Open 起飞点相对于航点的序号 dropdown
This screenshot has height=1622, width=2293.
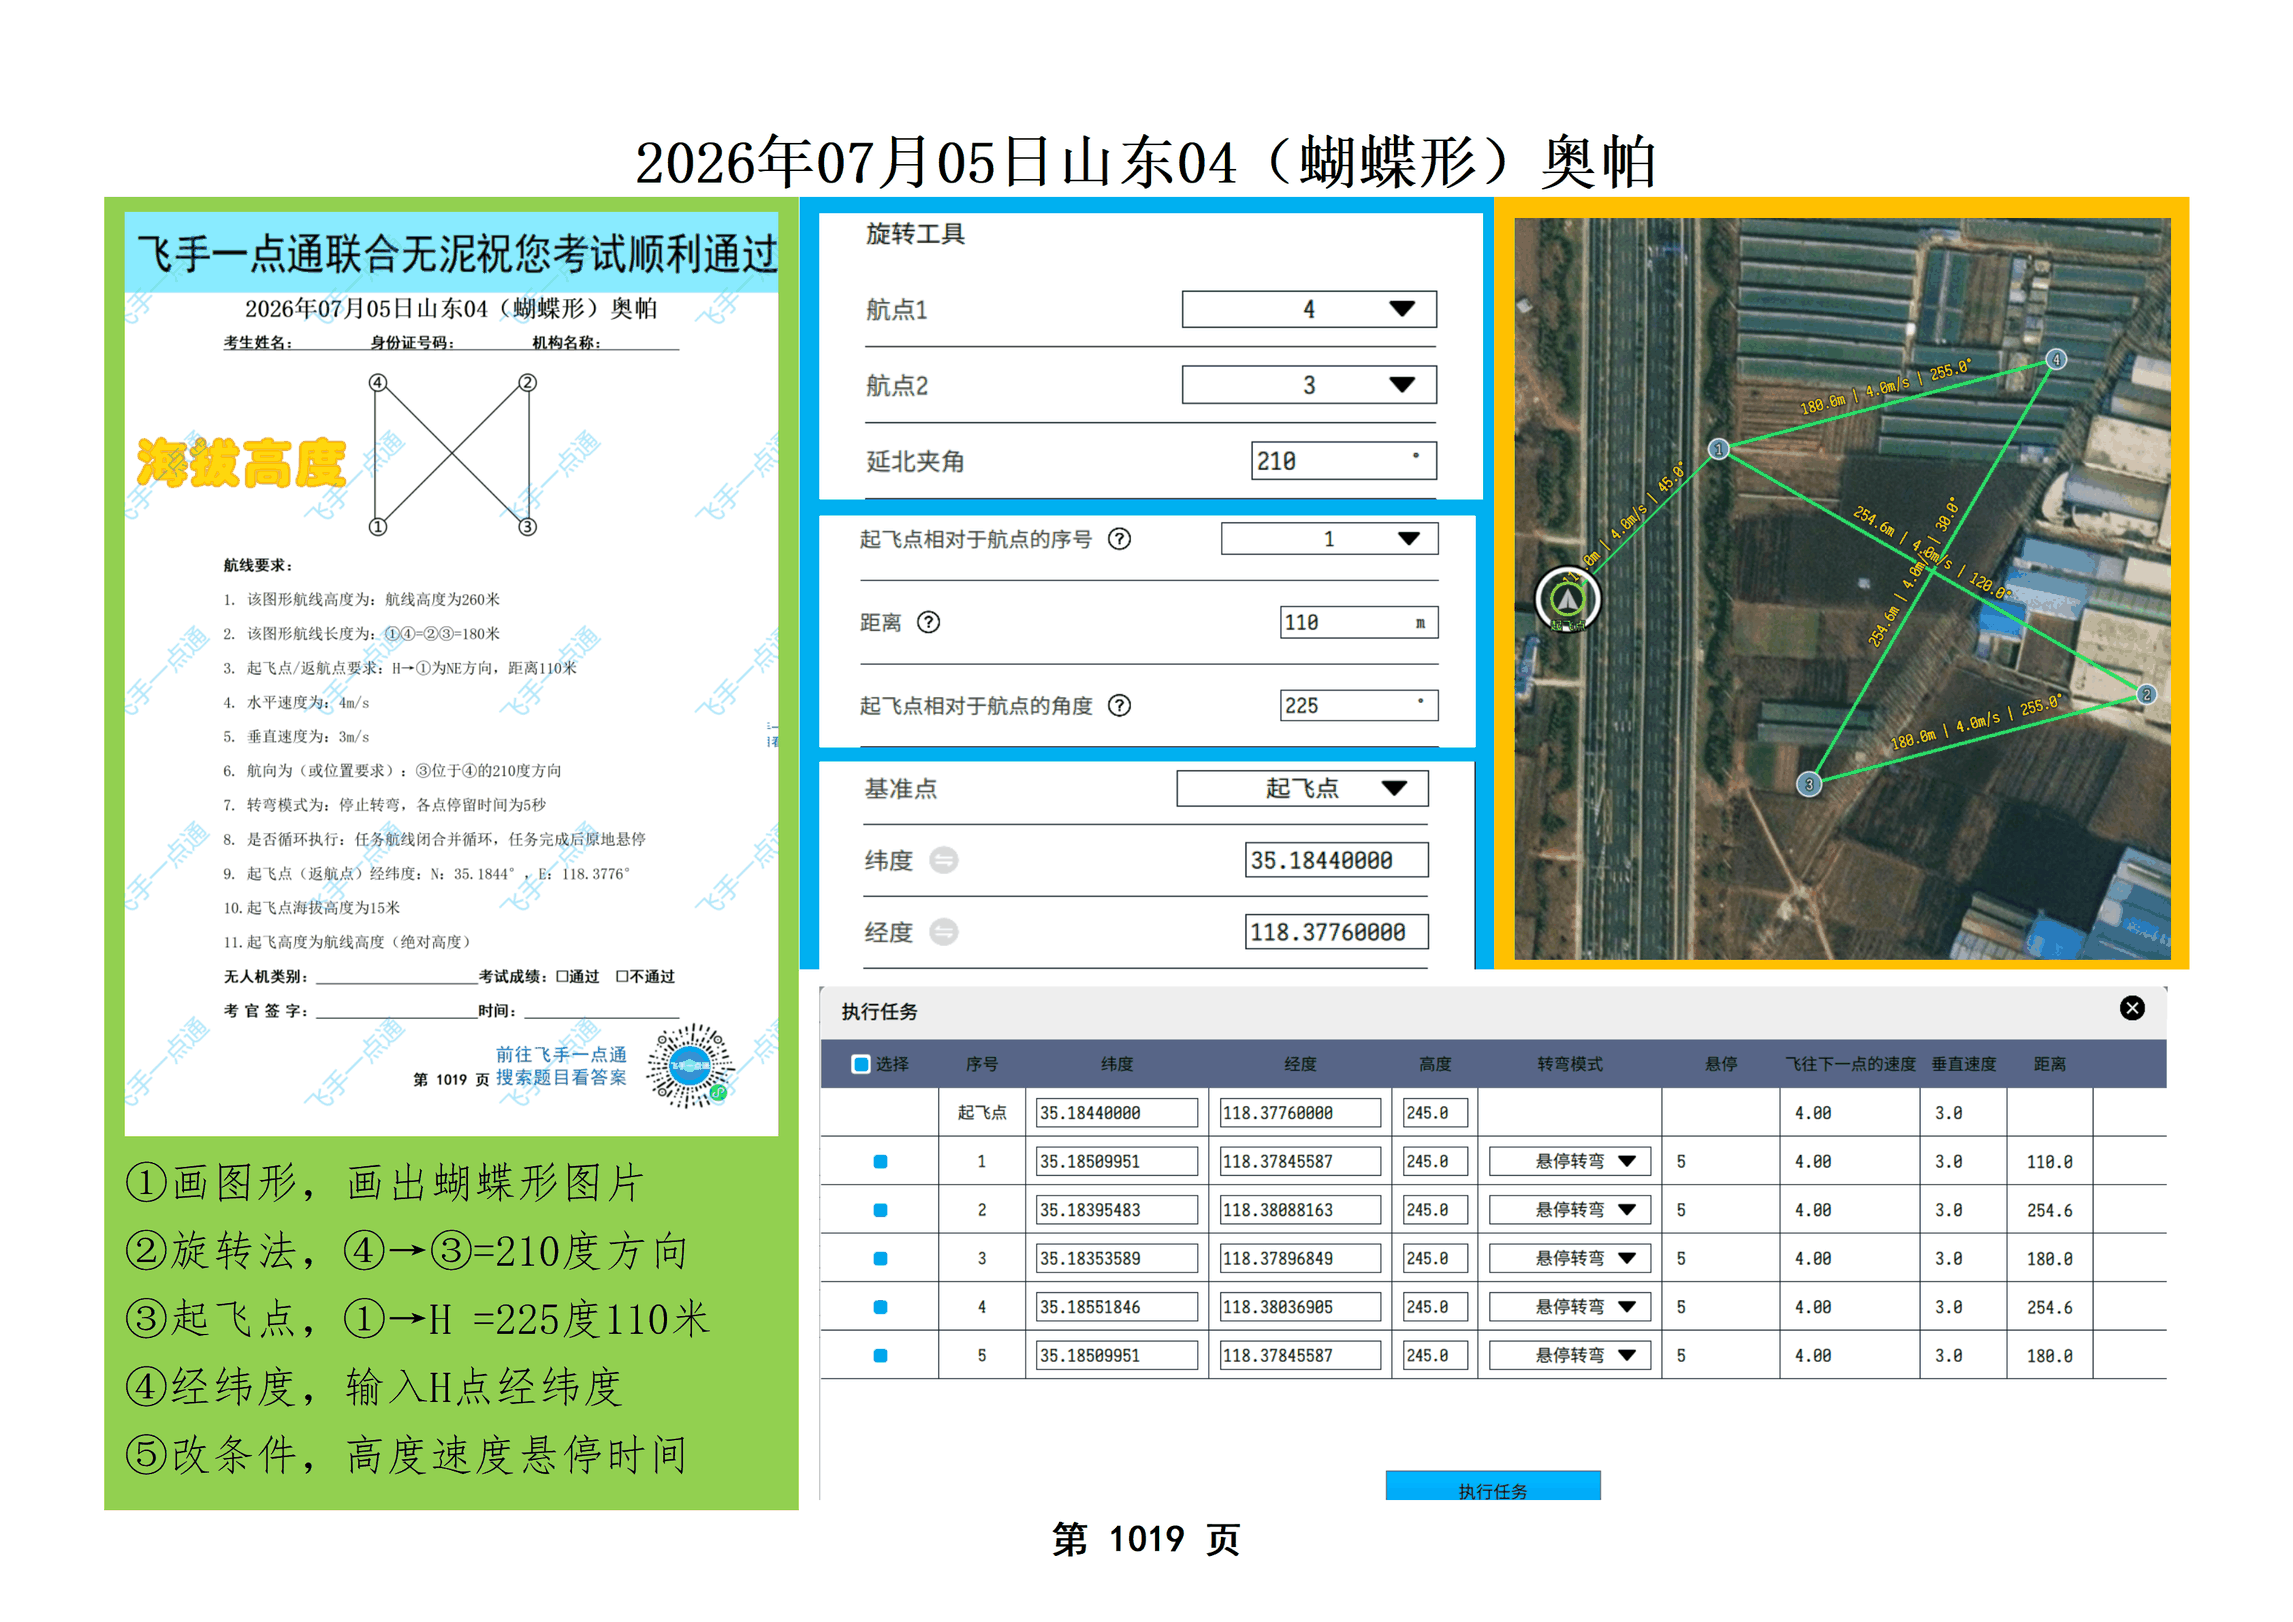[1329, 539]
